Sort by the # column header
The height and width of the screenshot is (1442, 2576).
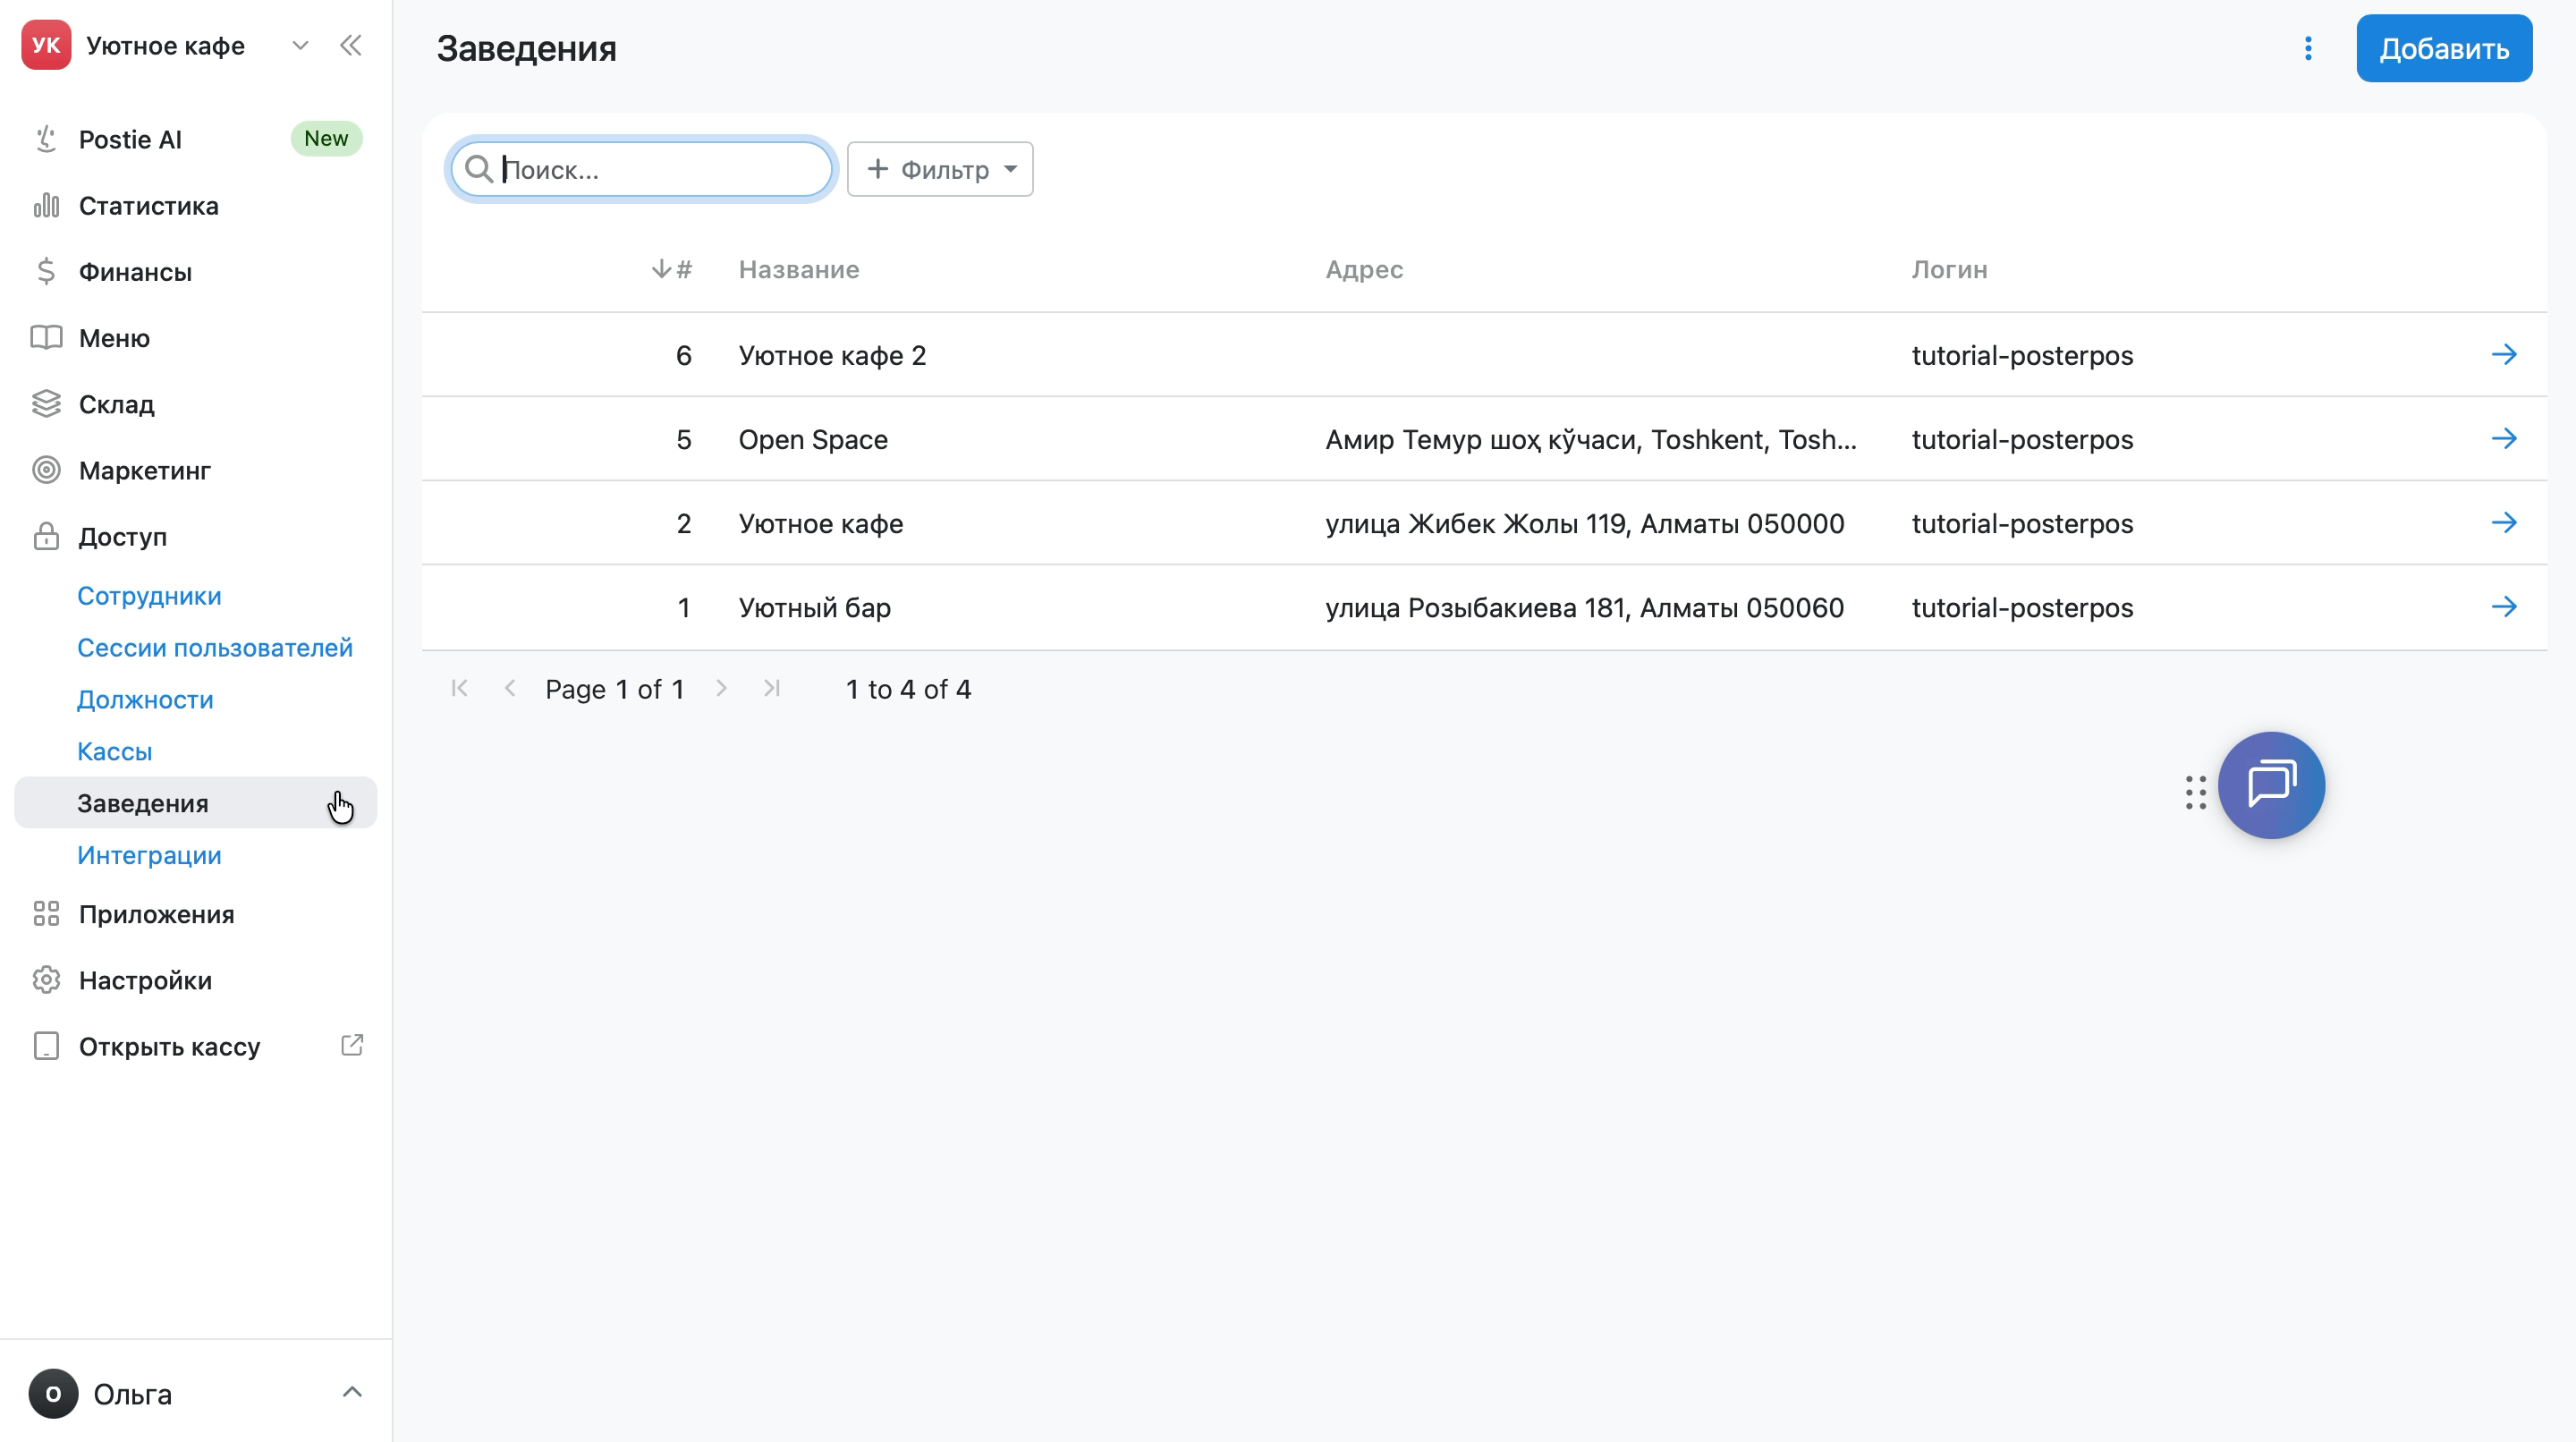click(672, 269)
